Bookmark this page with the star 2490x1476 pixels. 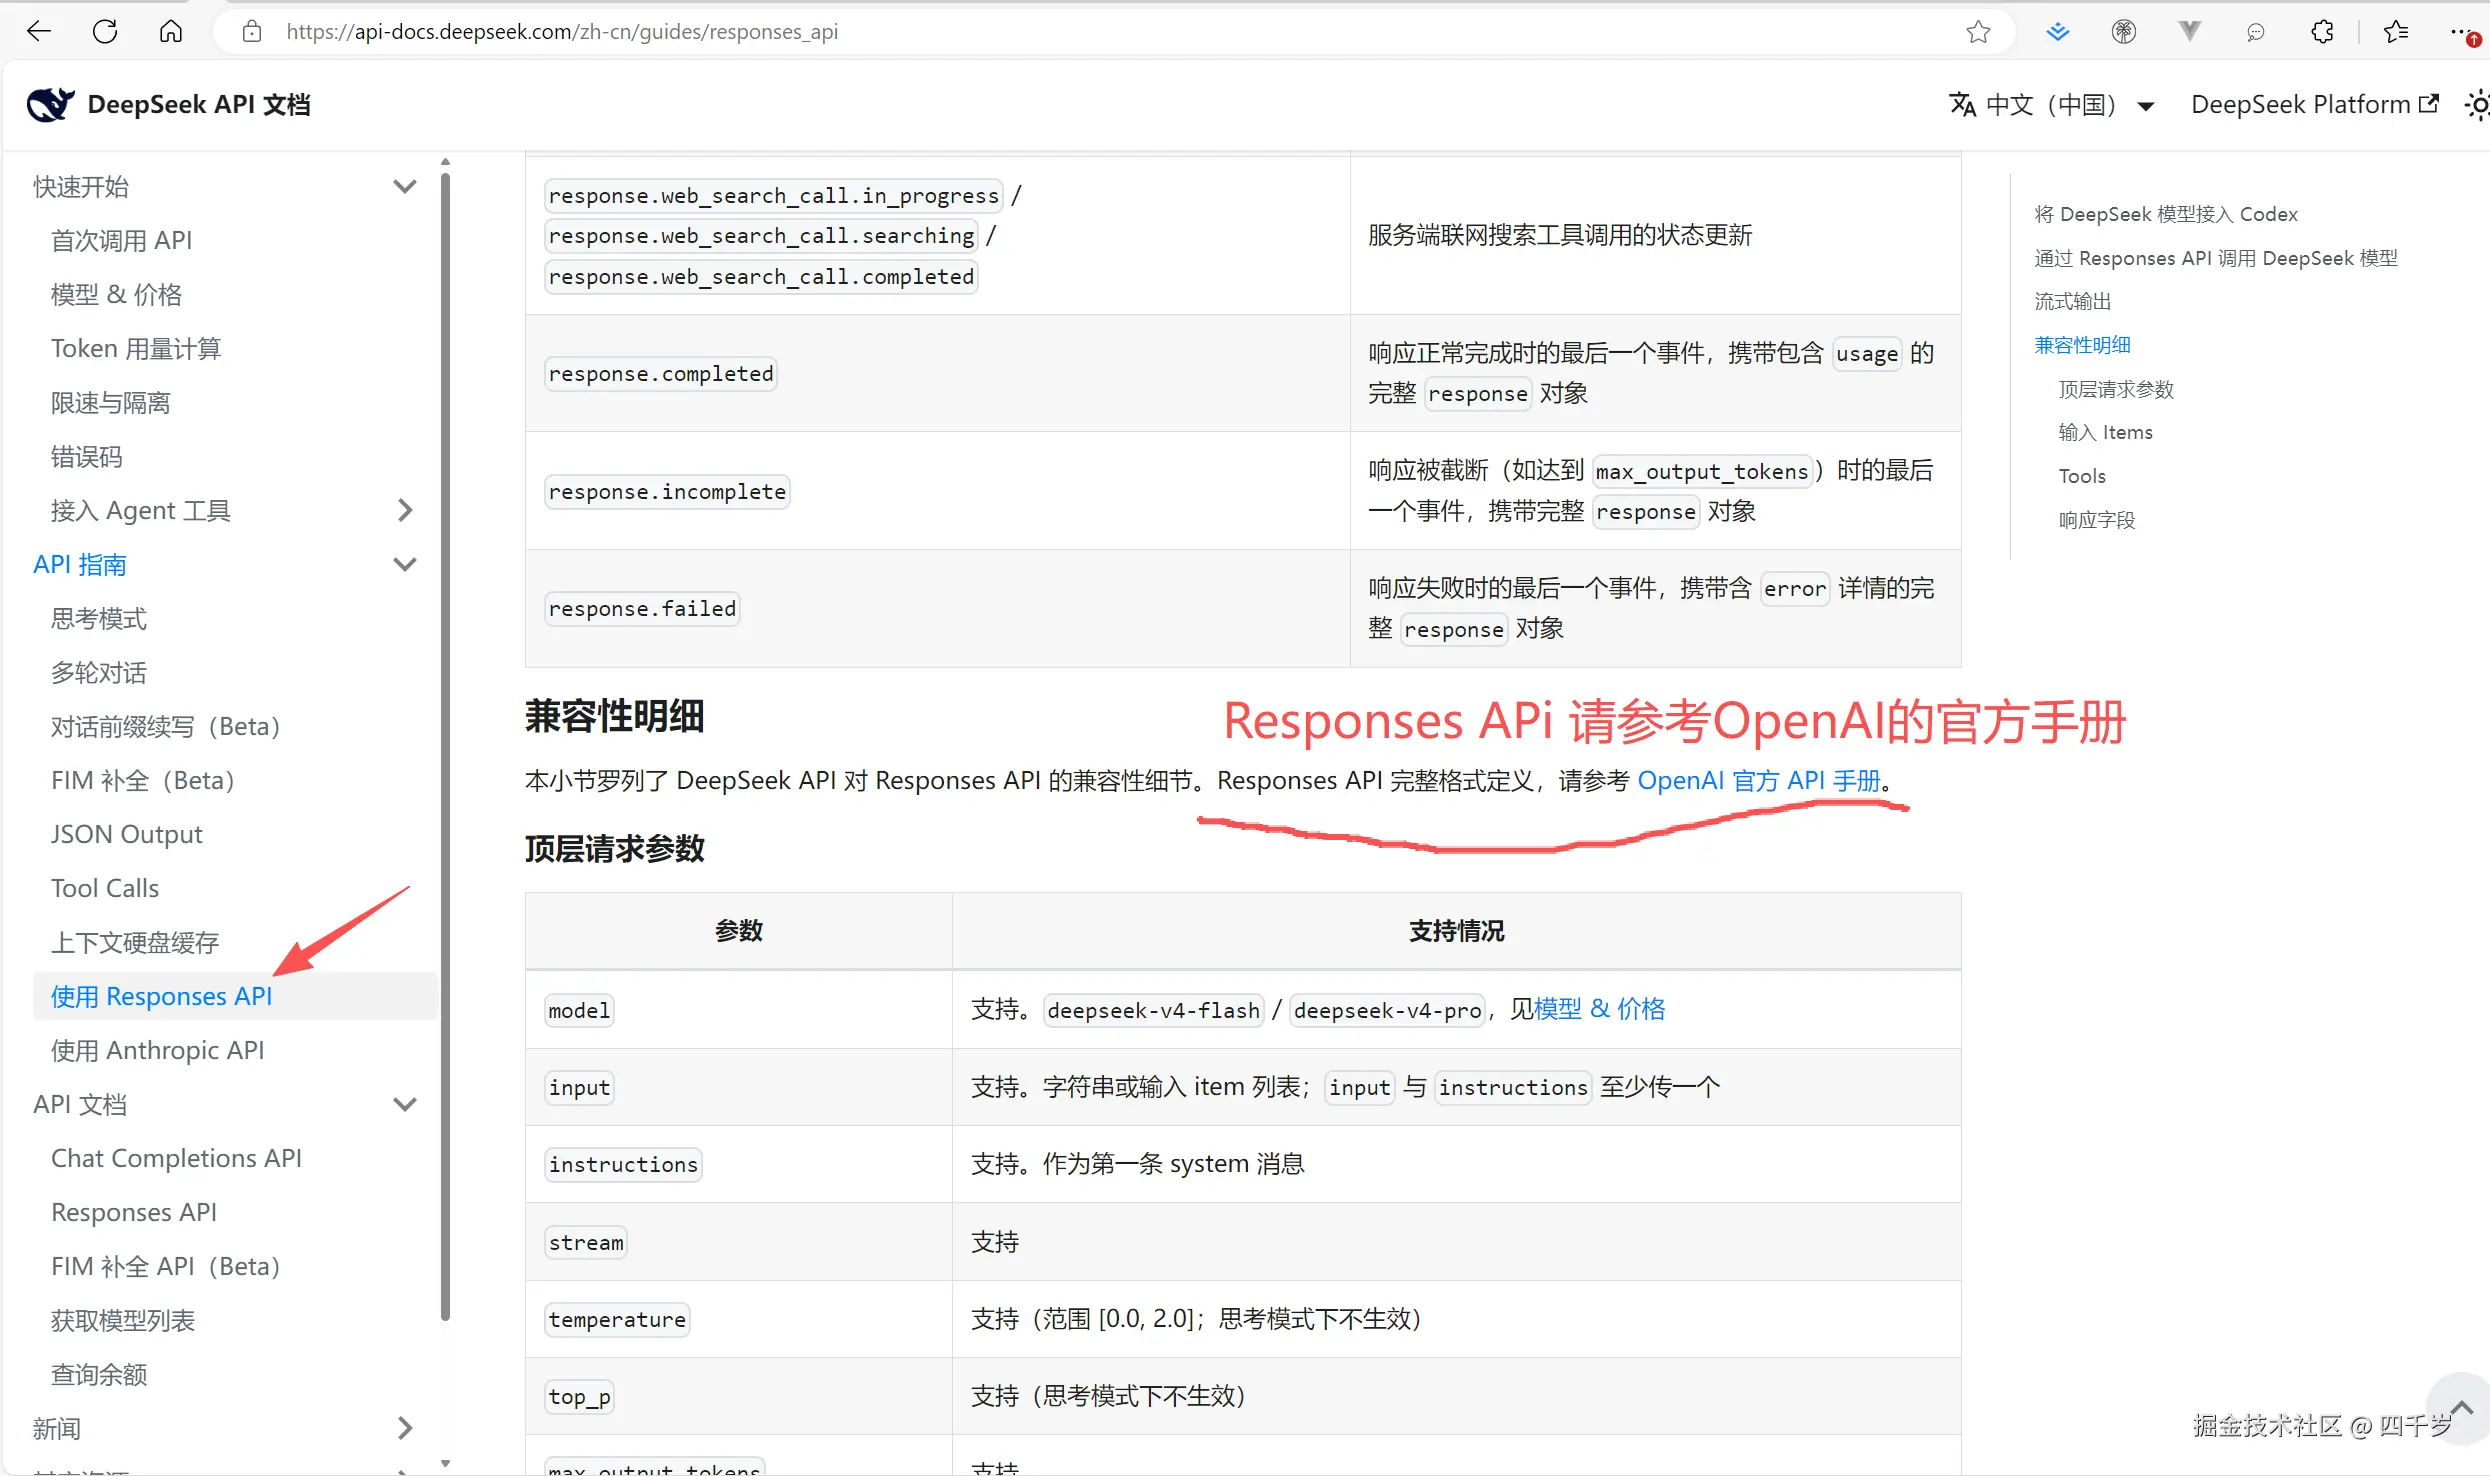coord(1977,31)
